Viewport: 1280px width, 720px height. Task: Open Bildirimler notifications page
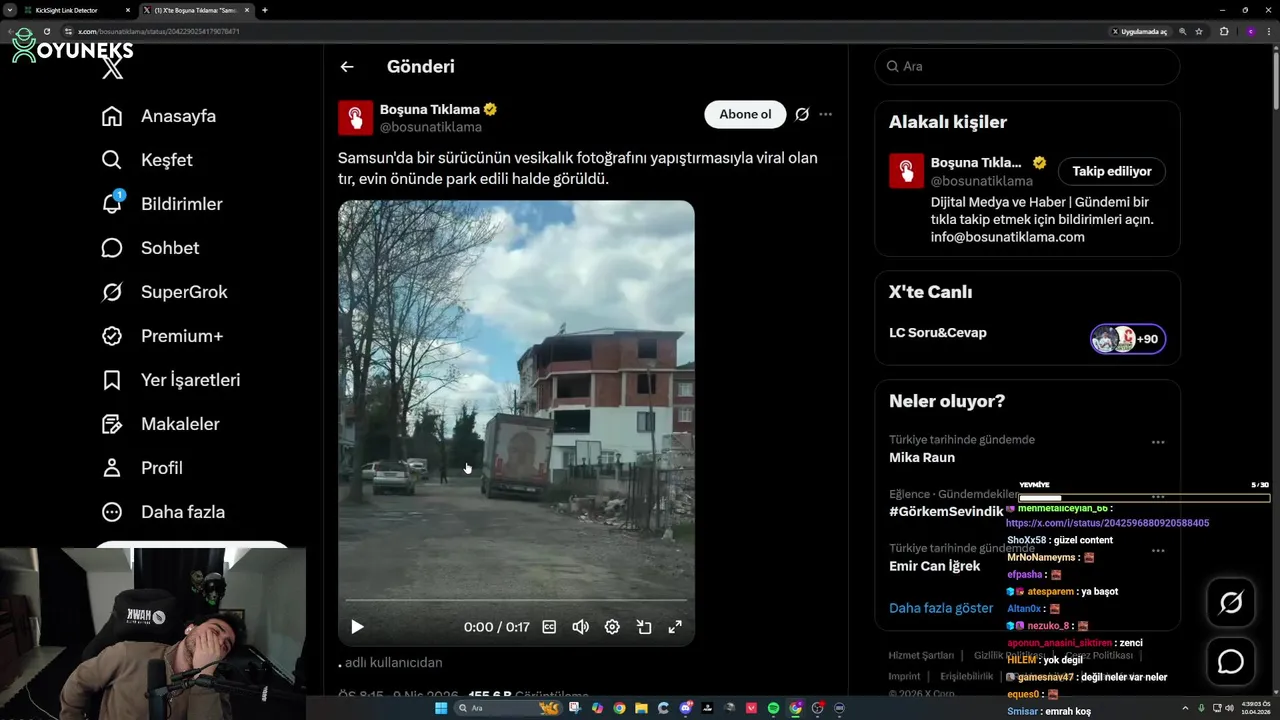tap(162, 204)
